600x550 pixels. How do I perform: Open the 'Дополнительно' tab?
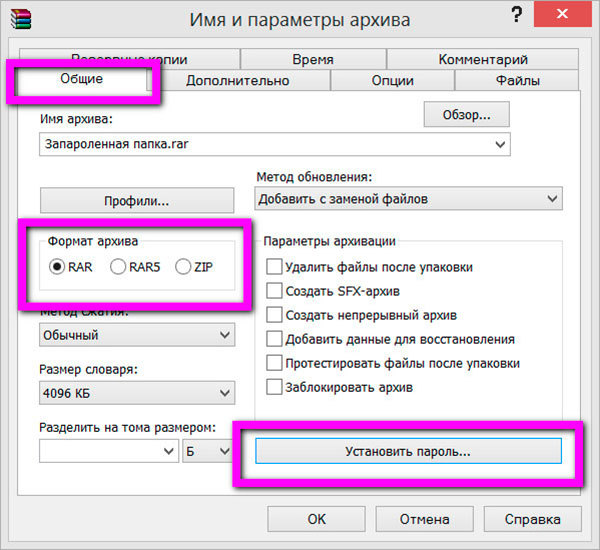pyautogui.click(x=238, y=80)
